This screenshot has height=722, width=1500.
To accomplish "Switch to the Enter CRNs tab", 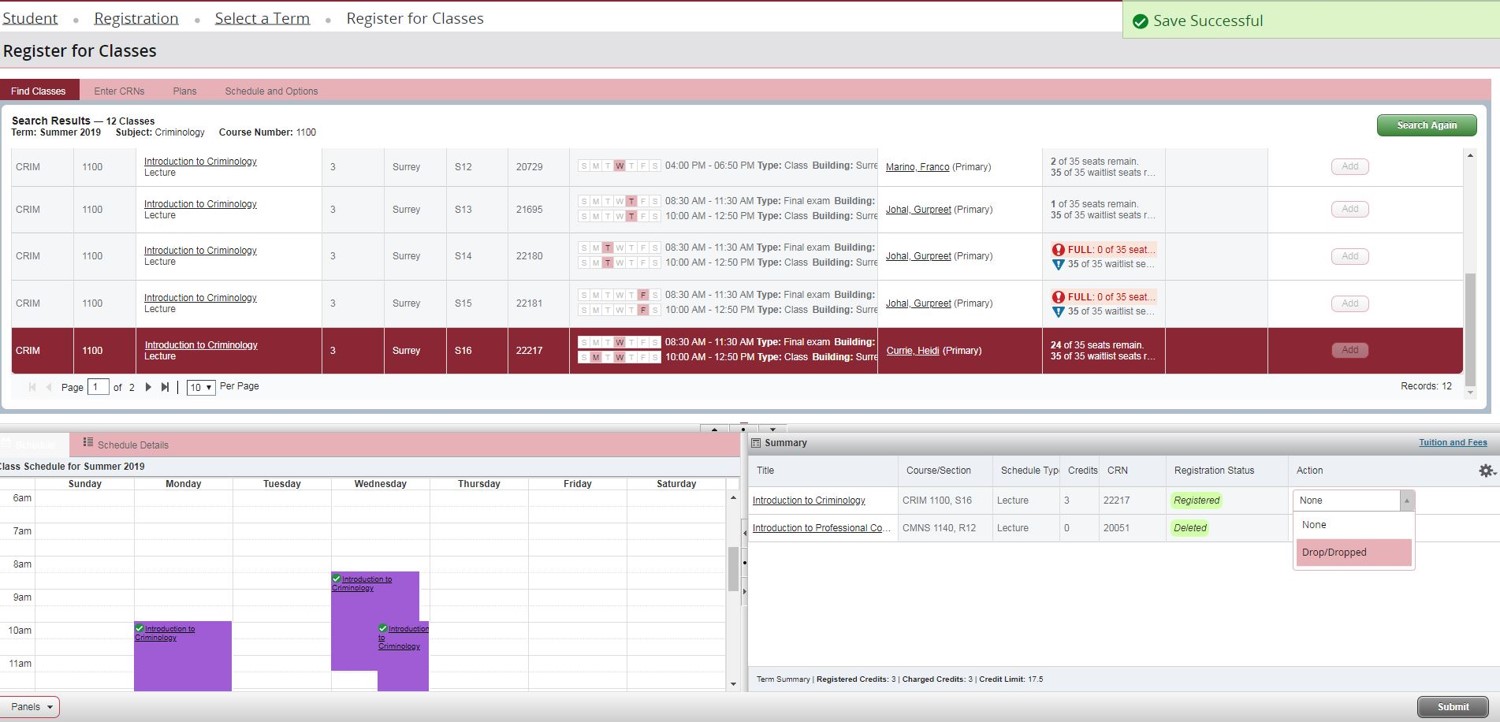I will [119, 91].
